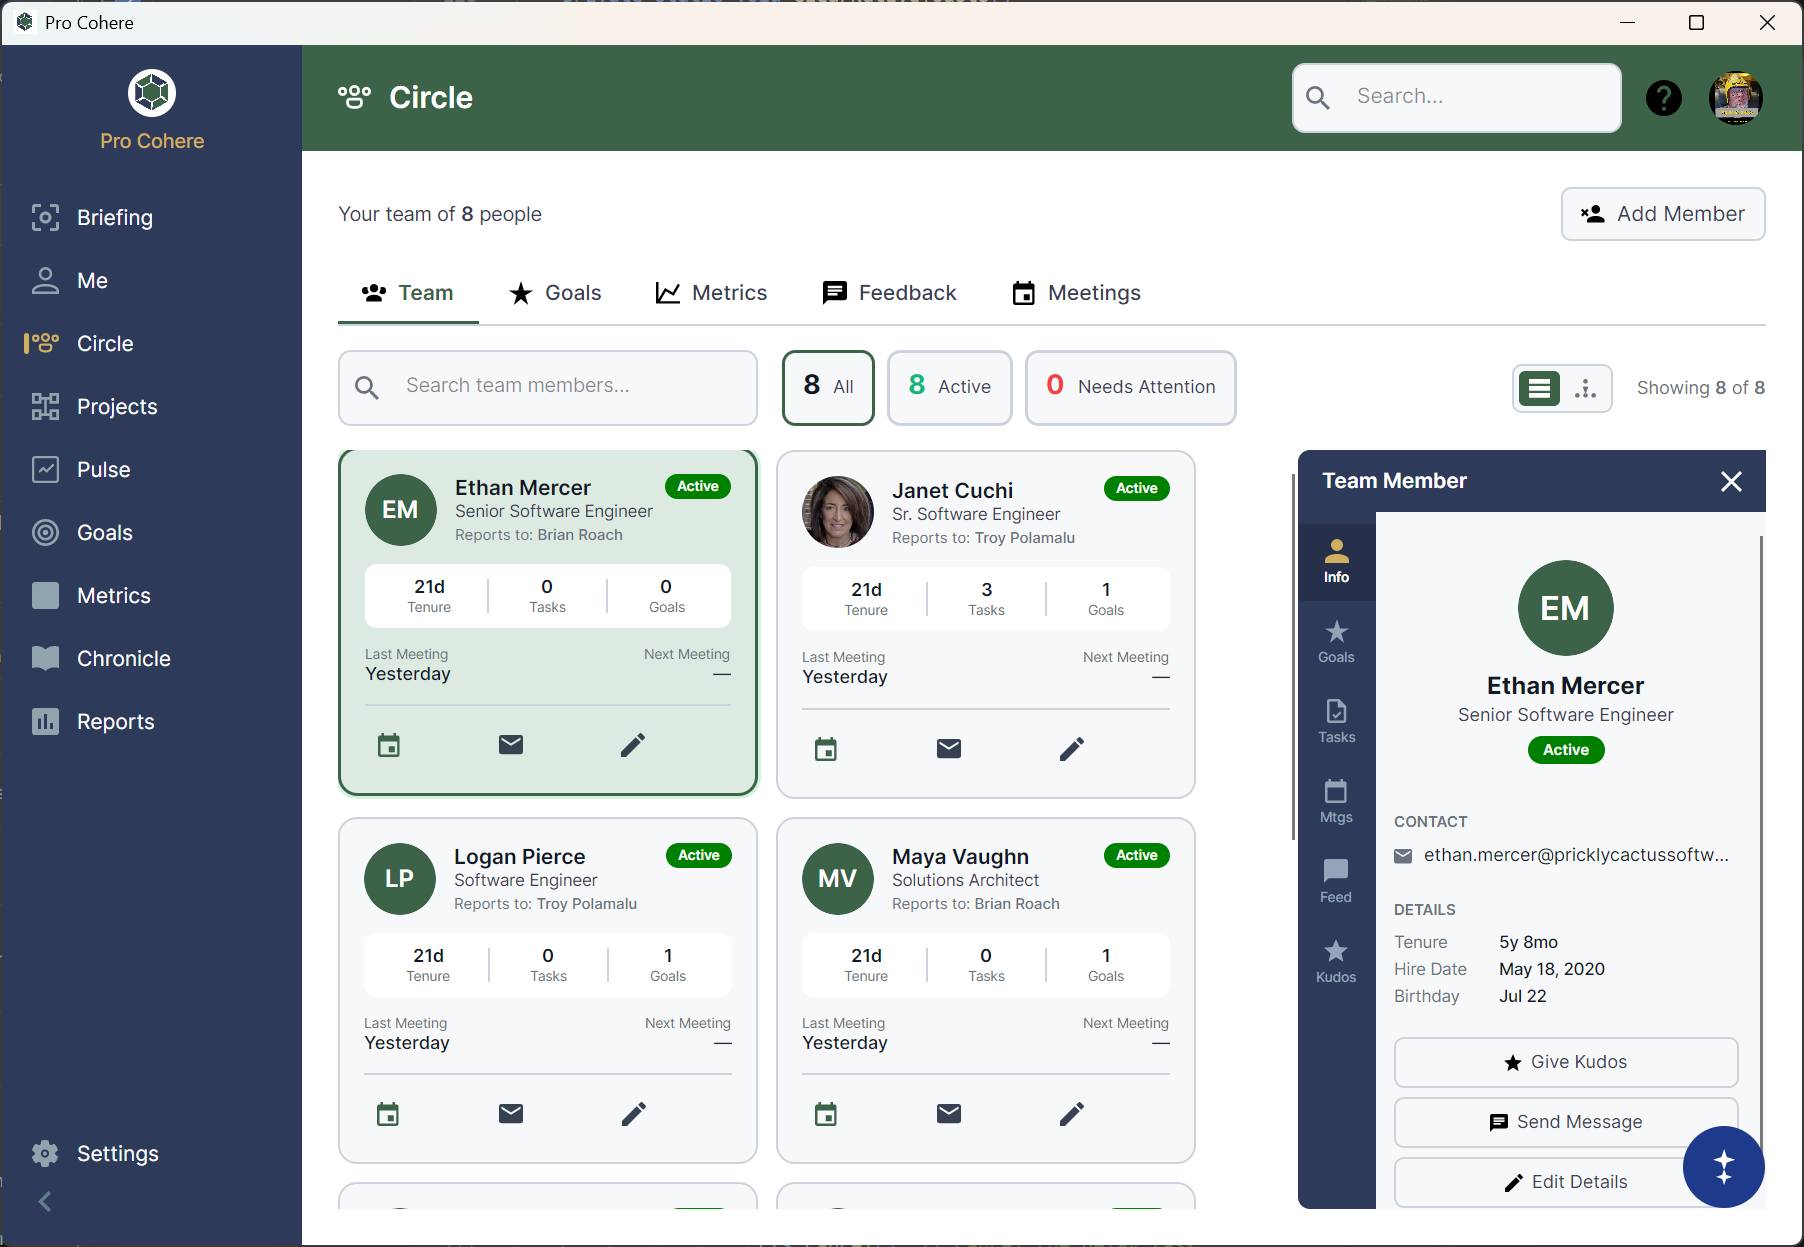
Task: Collapse the sidebar with the chevron arrow
Action: point(44,1201)
